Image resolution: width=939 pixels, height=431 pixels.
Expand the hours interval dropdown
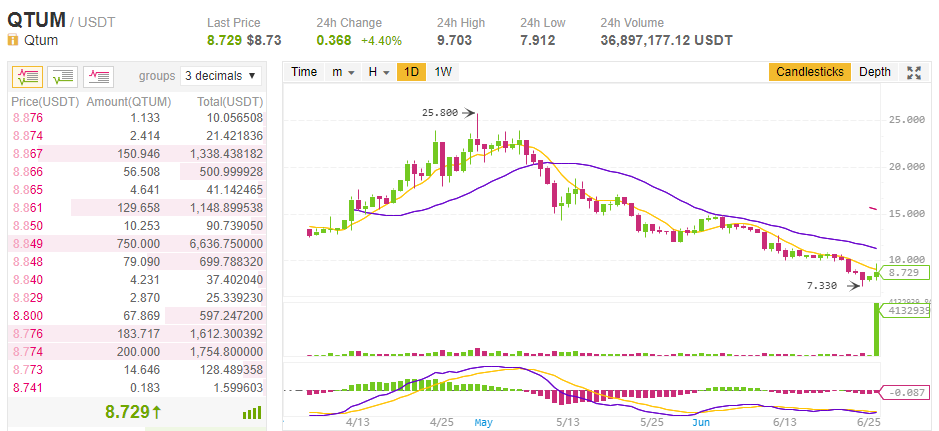pos(378,72)
